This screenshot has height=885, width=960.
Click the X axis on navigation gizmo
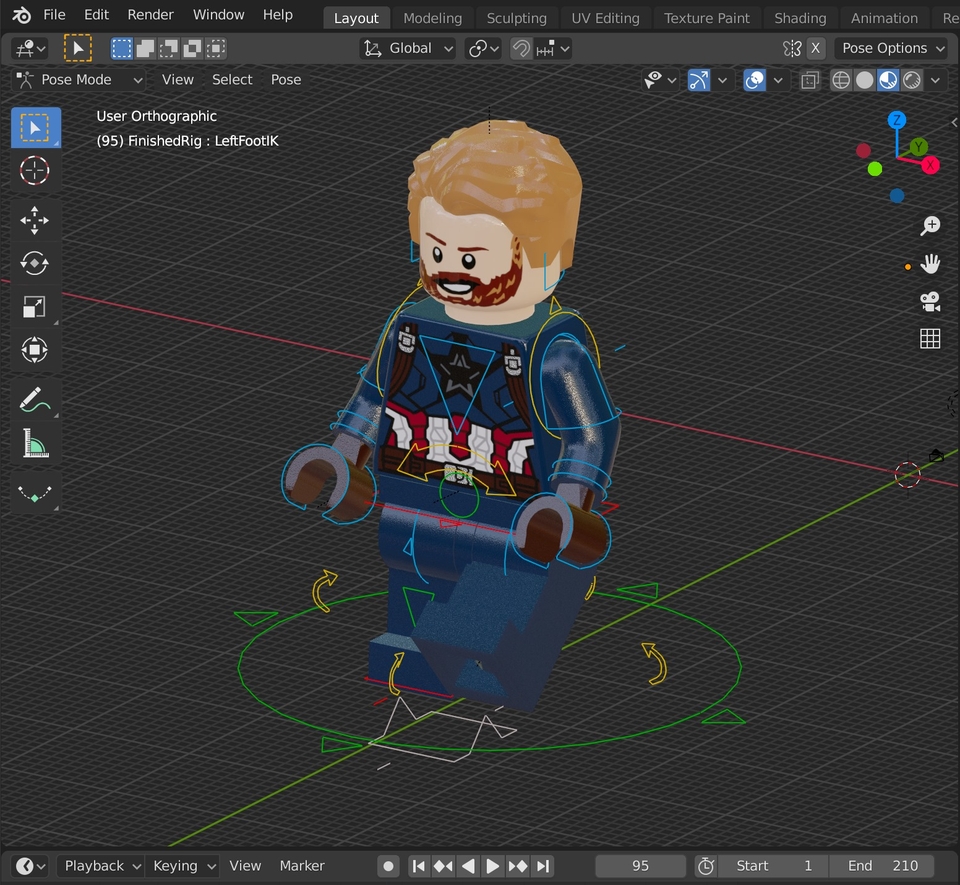click(931, 165)
